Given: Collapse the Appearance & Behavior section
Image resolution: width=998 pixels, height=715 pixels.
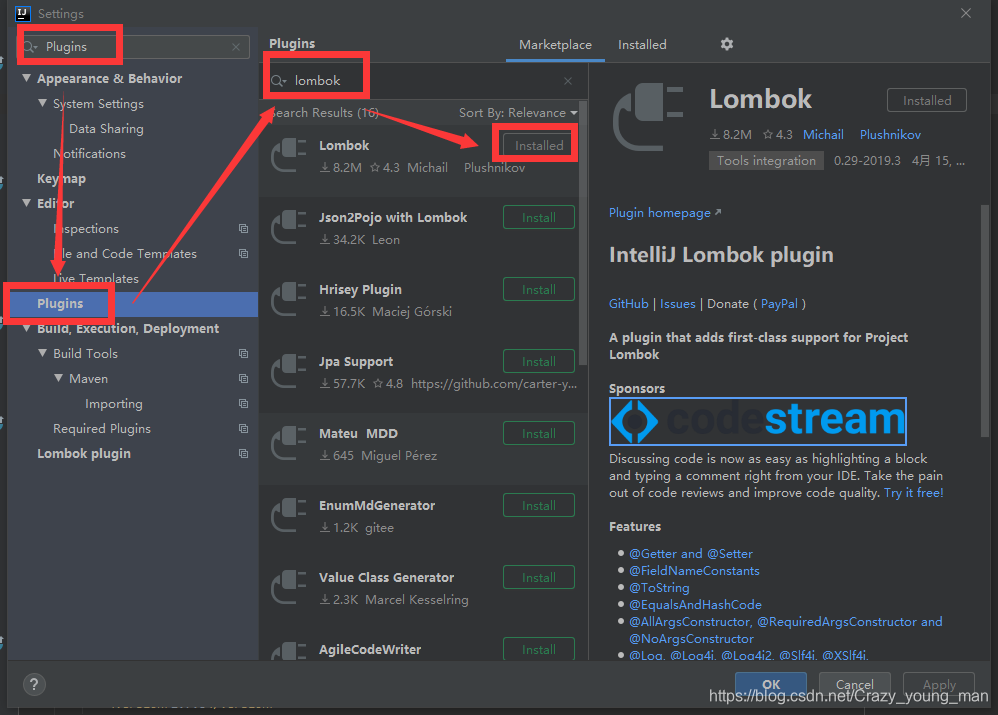Looking at the screenshot, I should click(x=27, y=78).
